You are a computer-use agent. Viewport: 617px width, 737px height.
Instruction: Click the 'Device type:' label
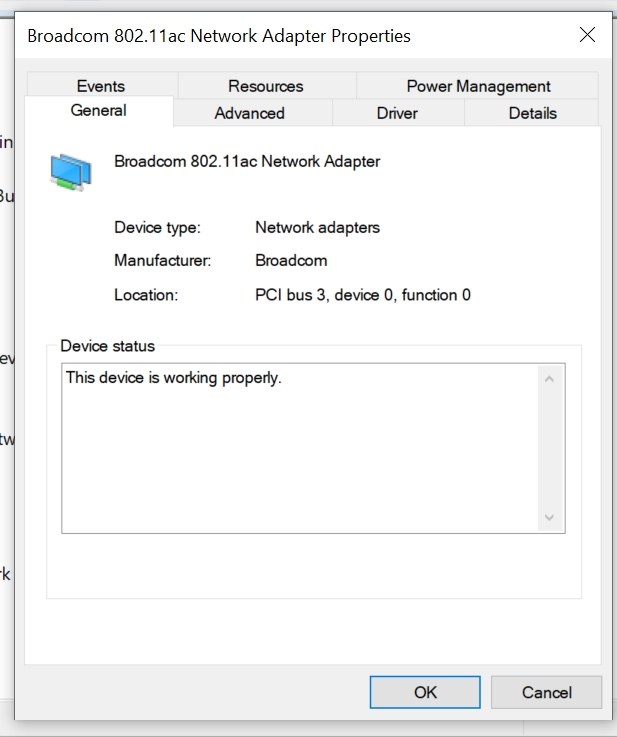pos(157,227)
